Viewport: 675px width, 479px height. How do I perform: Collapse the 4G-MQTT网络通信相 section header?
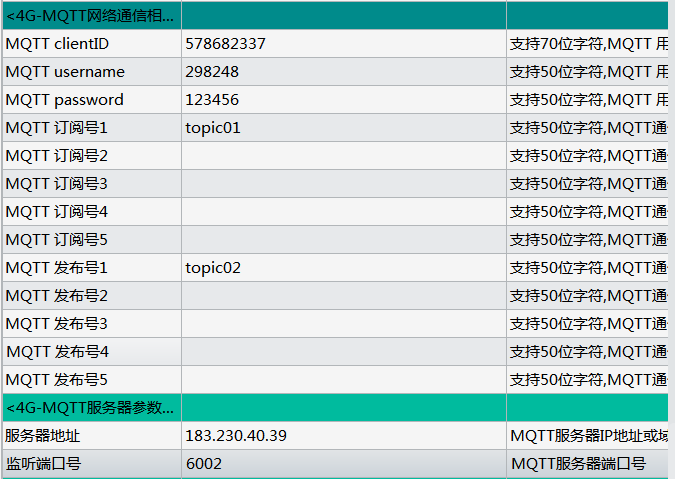click(90, 16)
